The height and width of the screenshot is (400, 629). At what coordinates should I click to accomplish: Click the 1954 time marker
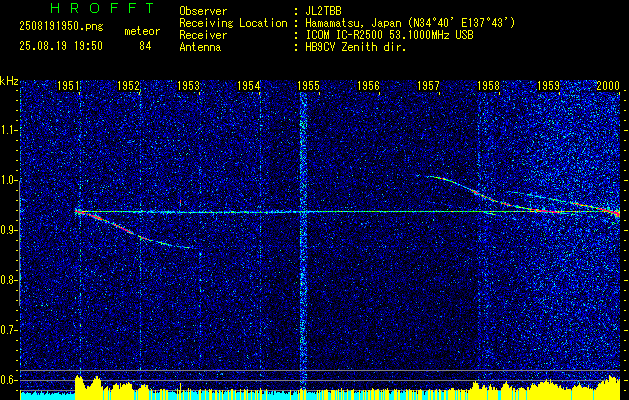click(249, 85)
